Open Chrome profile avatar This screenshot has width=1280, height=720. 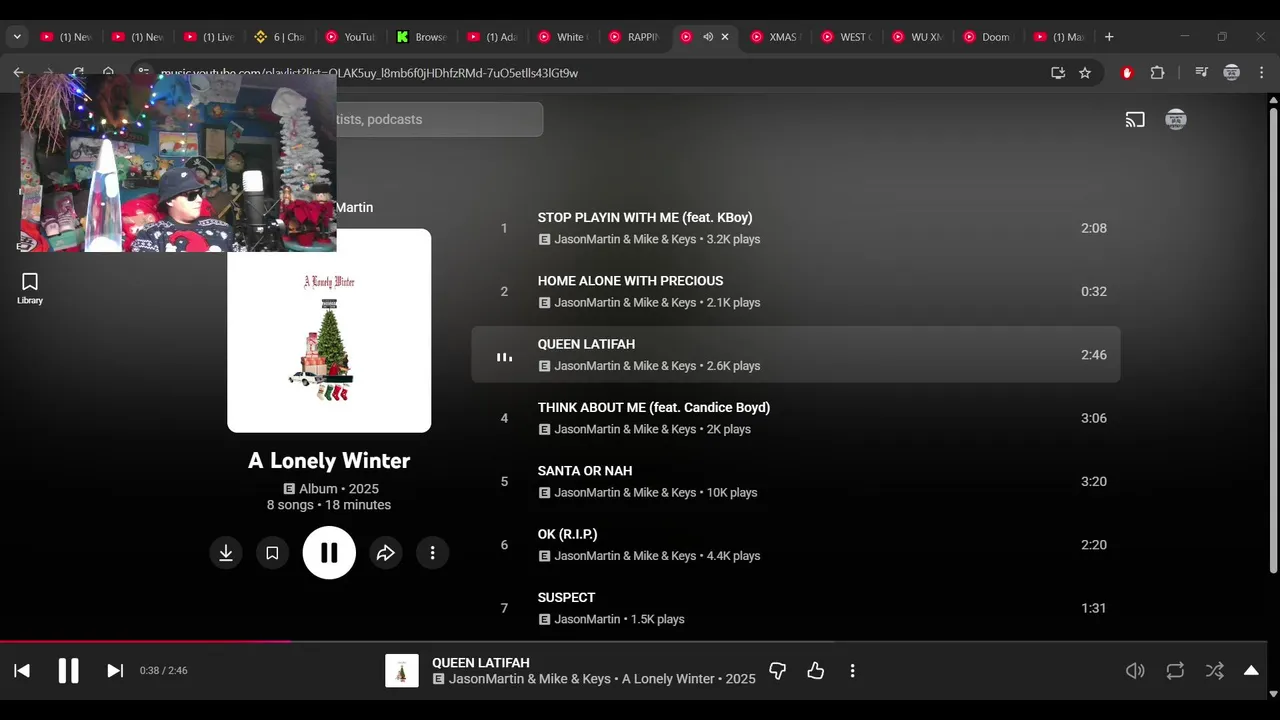pos(1232,73)
